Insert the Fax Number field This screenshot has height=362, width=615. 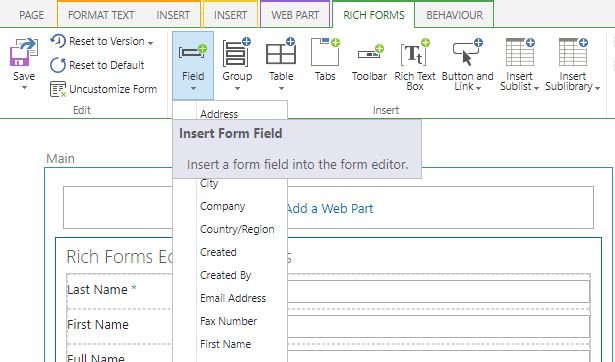[230, 321]
